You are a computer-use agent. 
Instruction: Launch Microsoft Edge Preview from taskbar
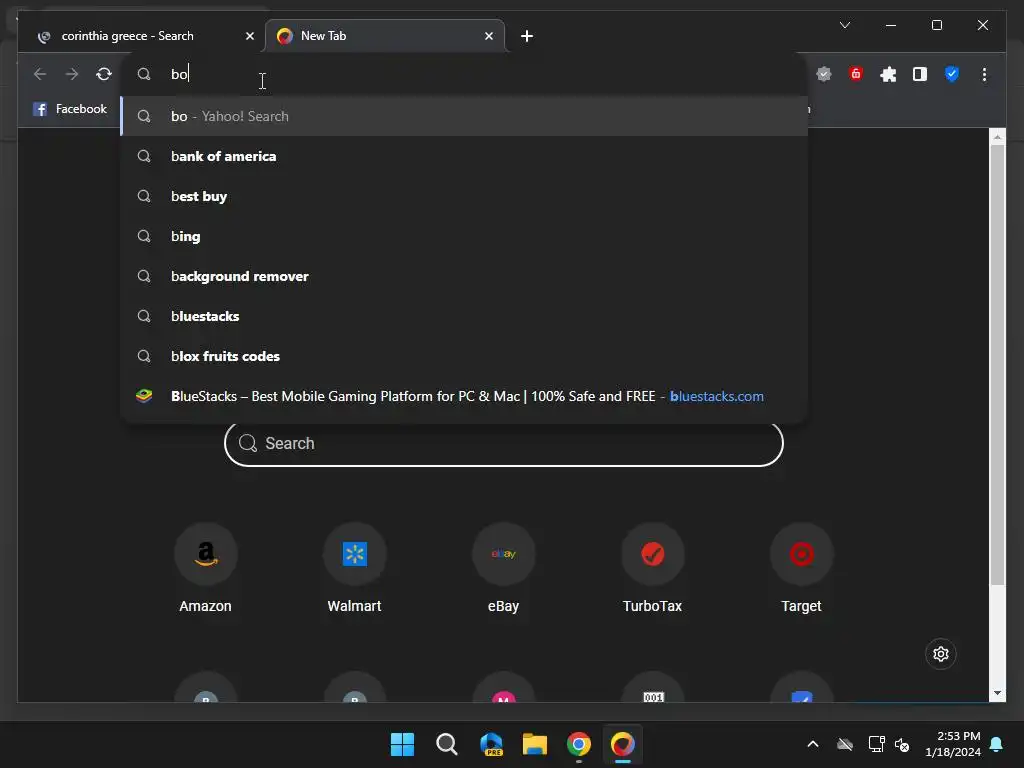click(491, 744)
